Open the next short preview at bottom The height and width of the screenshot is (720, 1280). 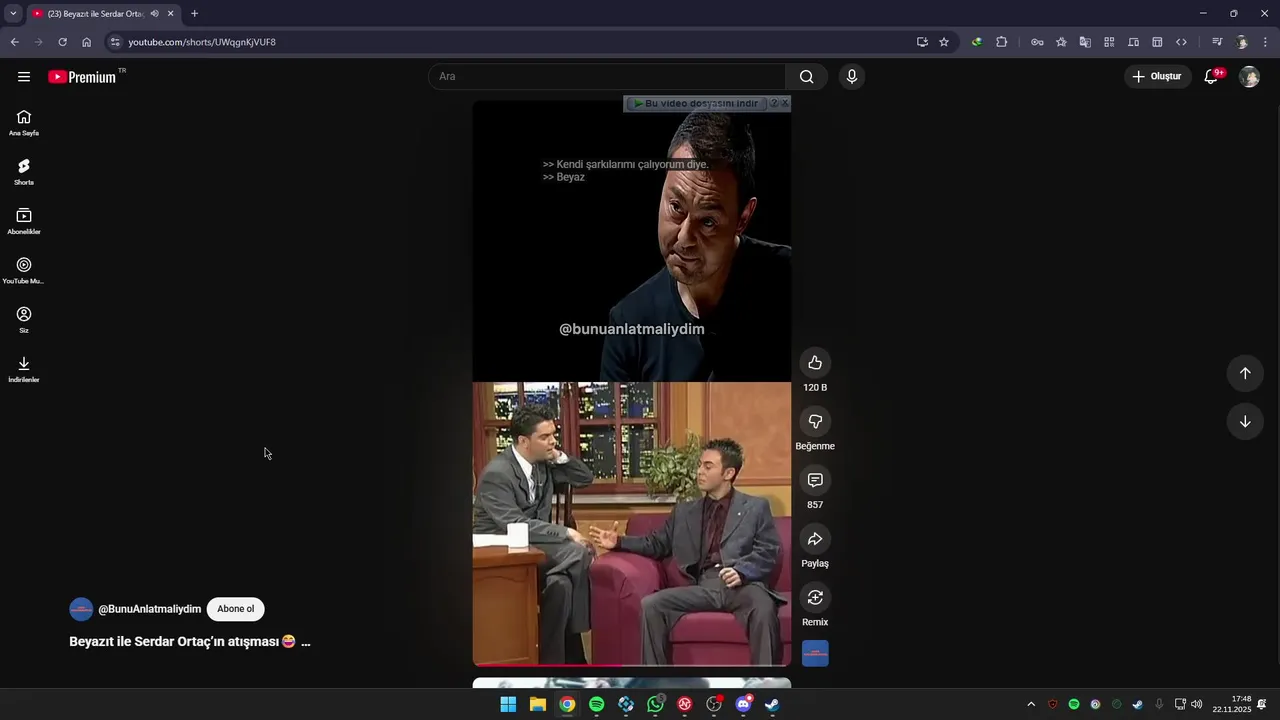coord(632,683)
